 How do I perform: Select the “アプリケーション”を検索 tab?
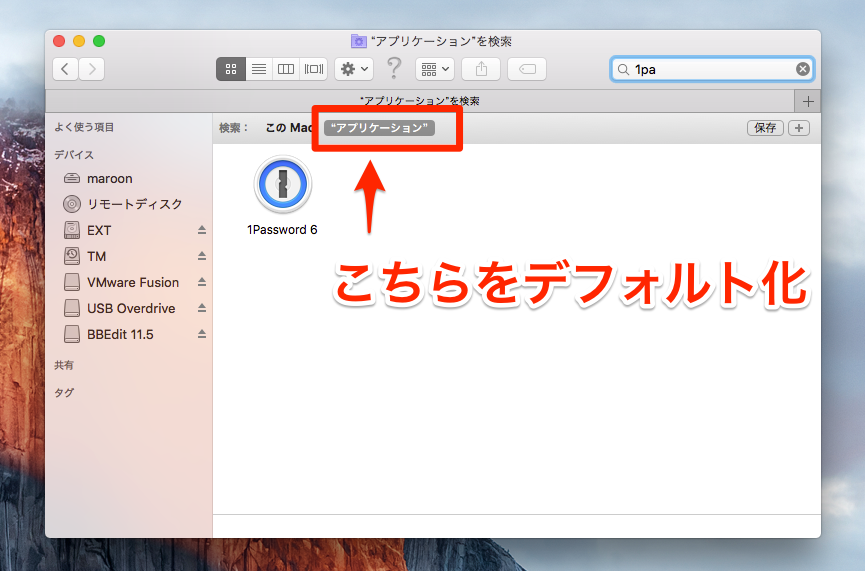pyautogui.click(x=419, y=101)
